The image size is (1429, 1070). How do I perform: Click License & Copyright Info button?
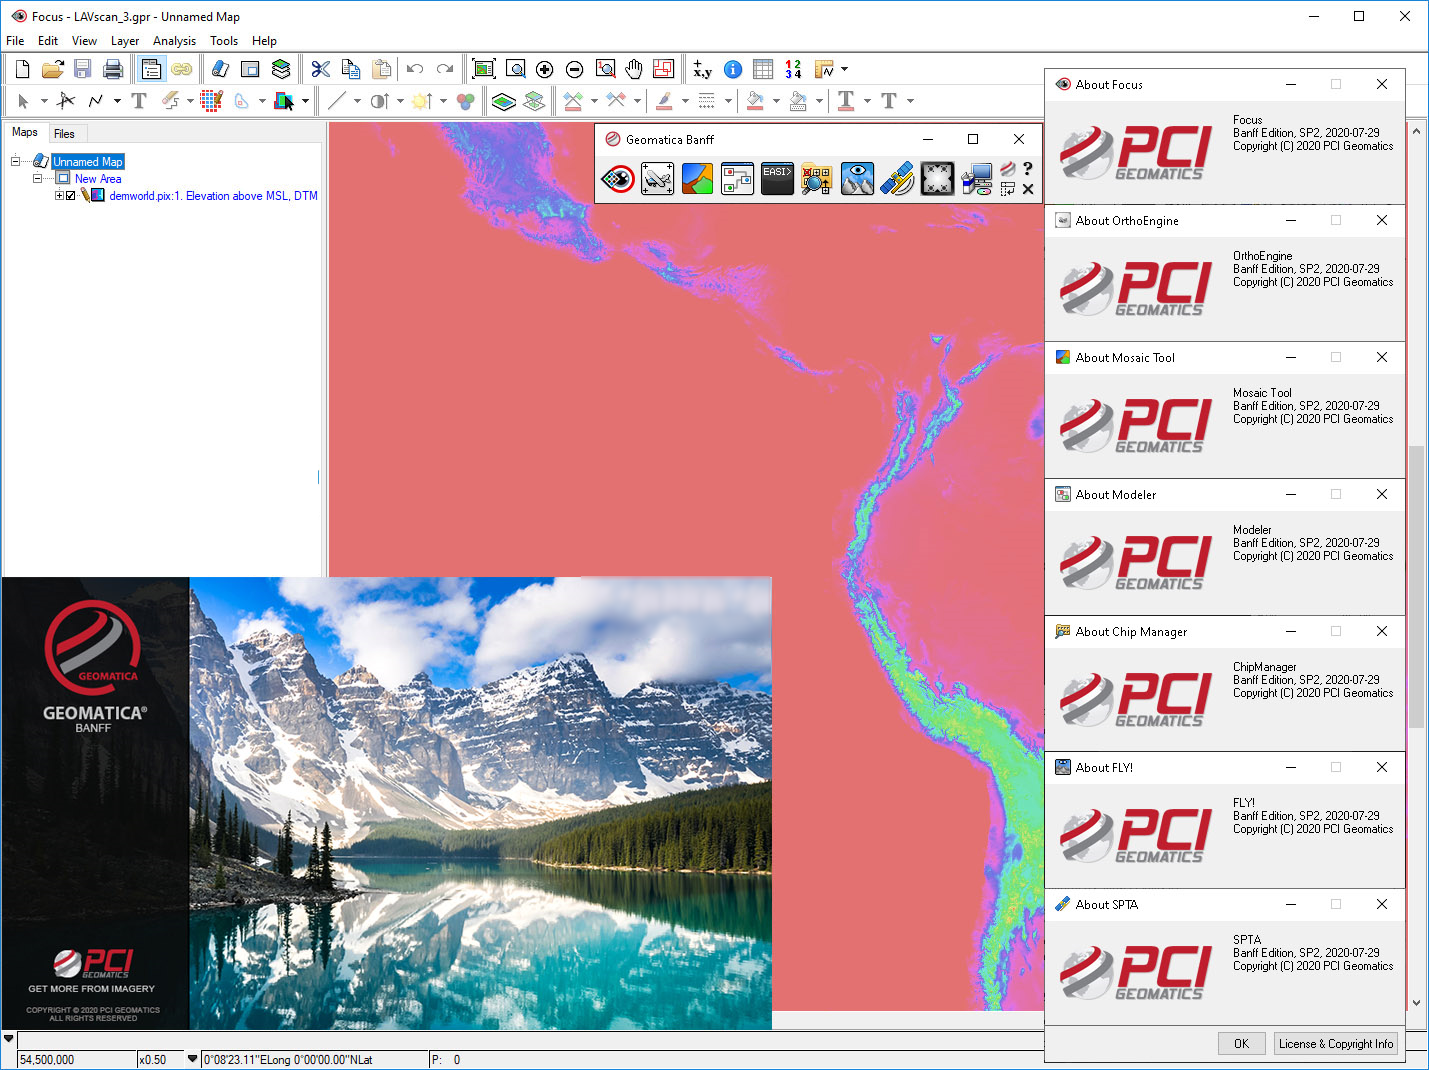pyautogui.click(x=1335, y=1044)
